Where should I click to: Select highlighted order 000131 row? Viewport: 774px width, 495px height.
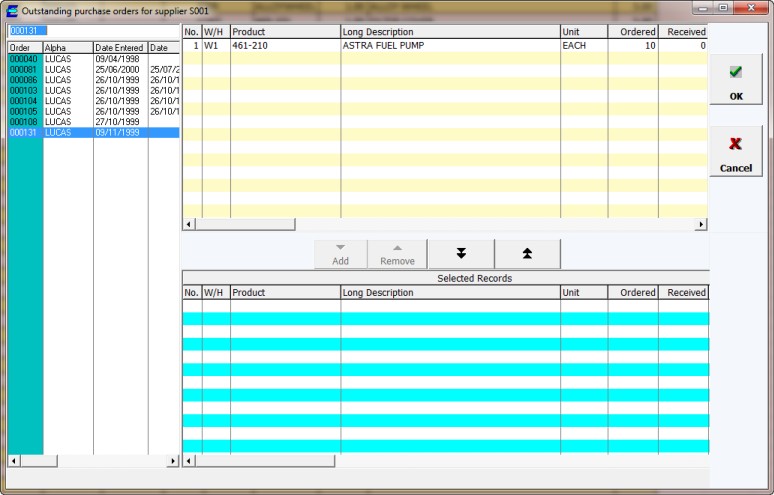click(94, 132)
